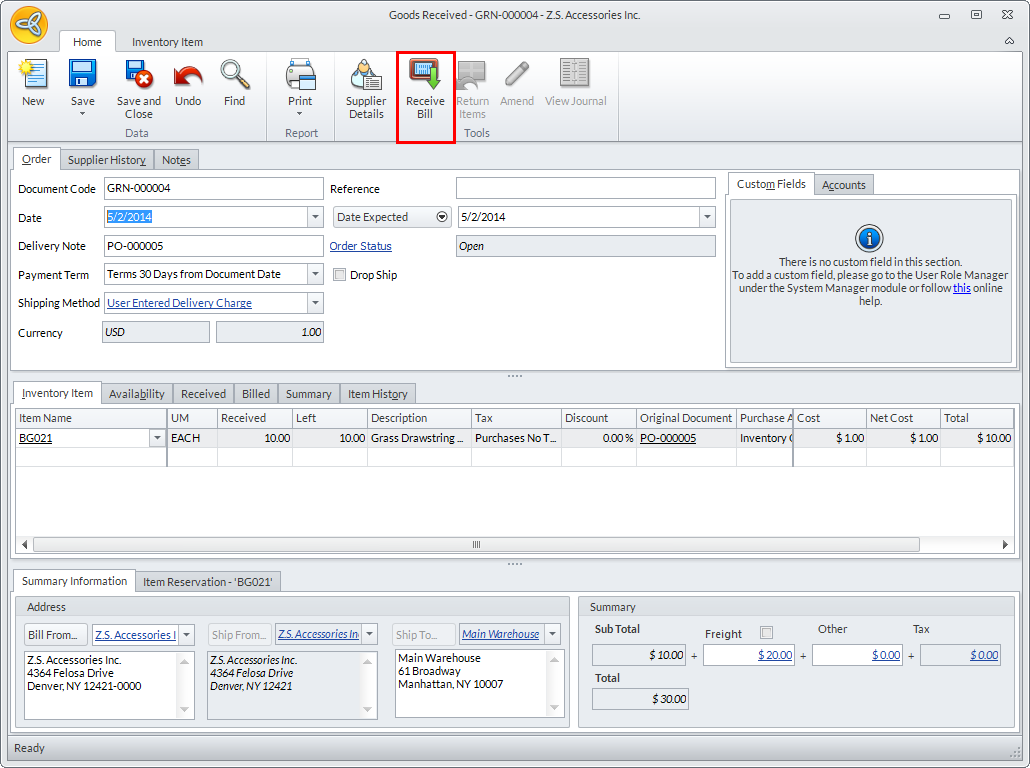
Task: Click the Print icon in Report
Action: pyautogui.click(x=300, y=76)
